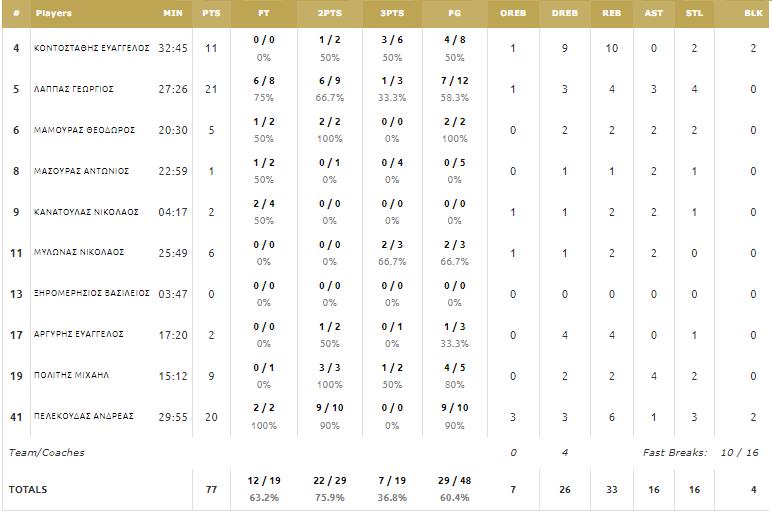Screen dimensions: 772x518
Task: Sort table by PTS column header
Action: [211, 13]
